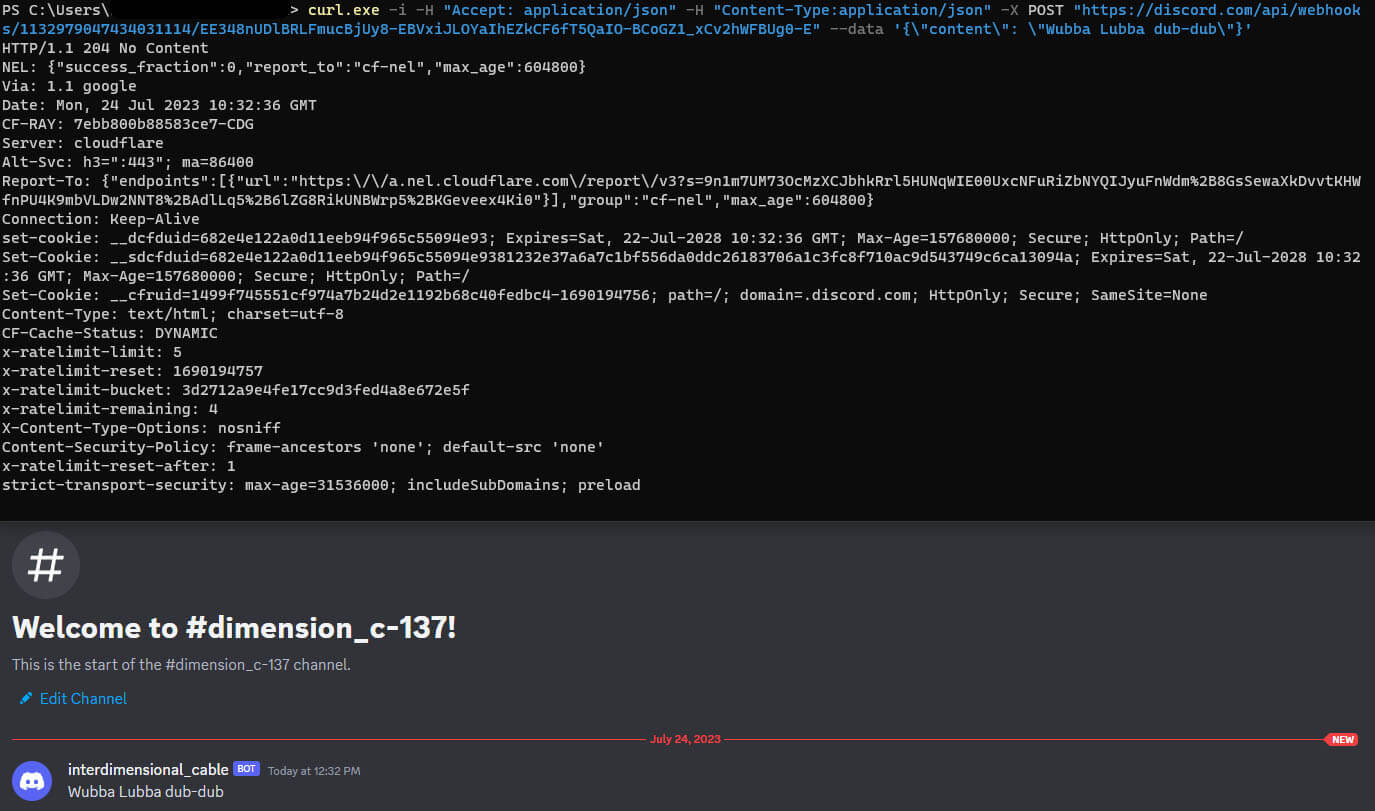Viewport: 1375px width, 811px height.
Task: Click the red NEW messages marker
Action: pyautogui.click(x=1341, y=740)
